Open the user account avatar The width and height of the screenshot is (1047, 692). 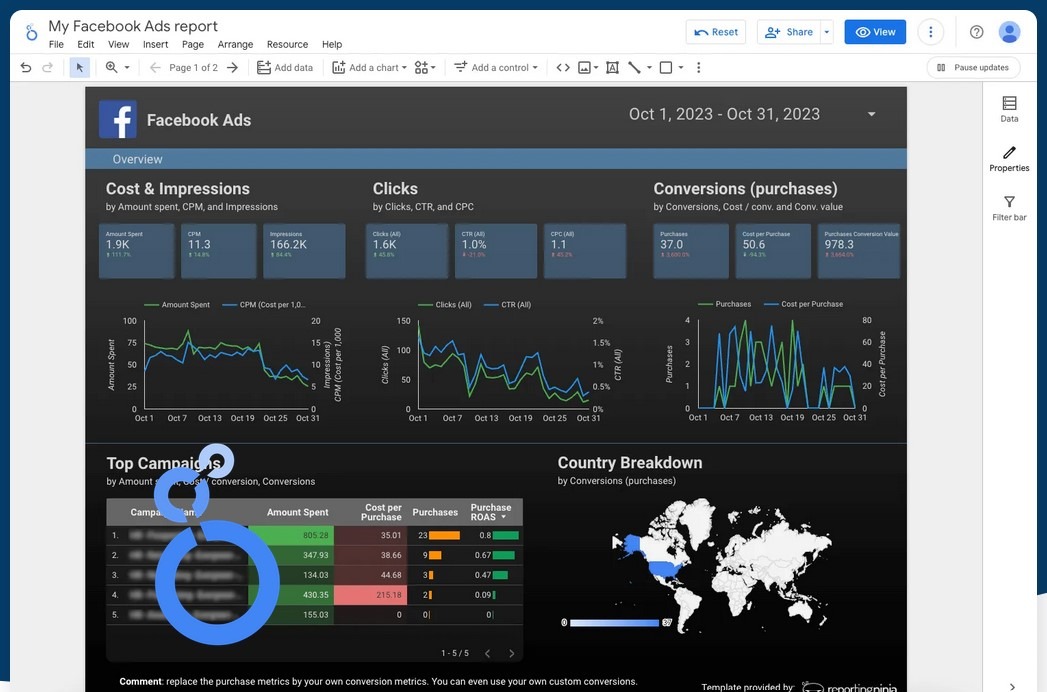(1009, 31)
